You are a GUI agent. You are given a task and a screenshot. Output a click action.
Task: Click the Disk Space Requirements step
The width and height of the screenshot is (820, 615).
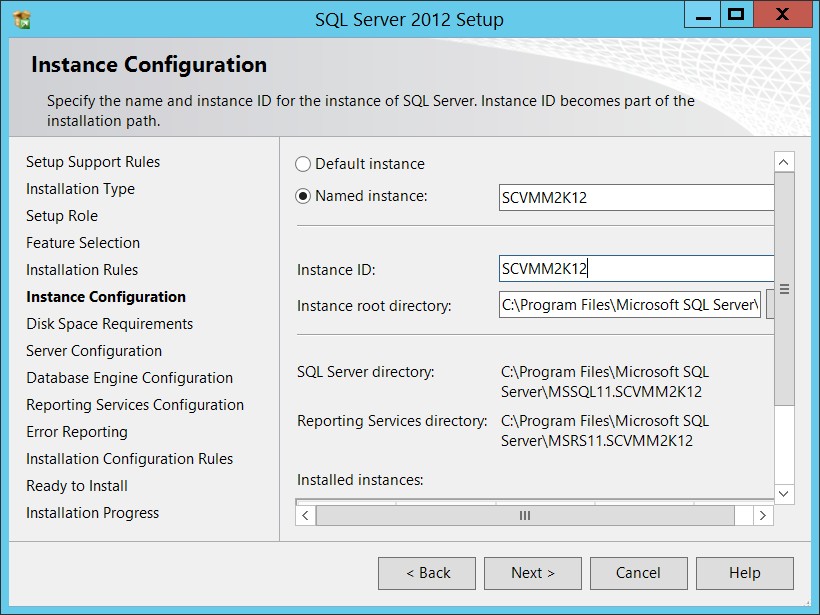110,324
